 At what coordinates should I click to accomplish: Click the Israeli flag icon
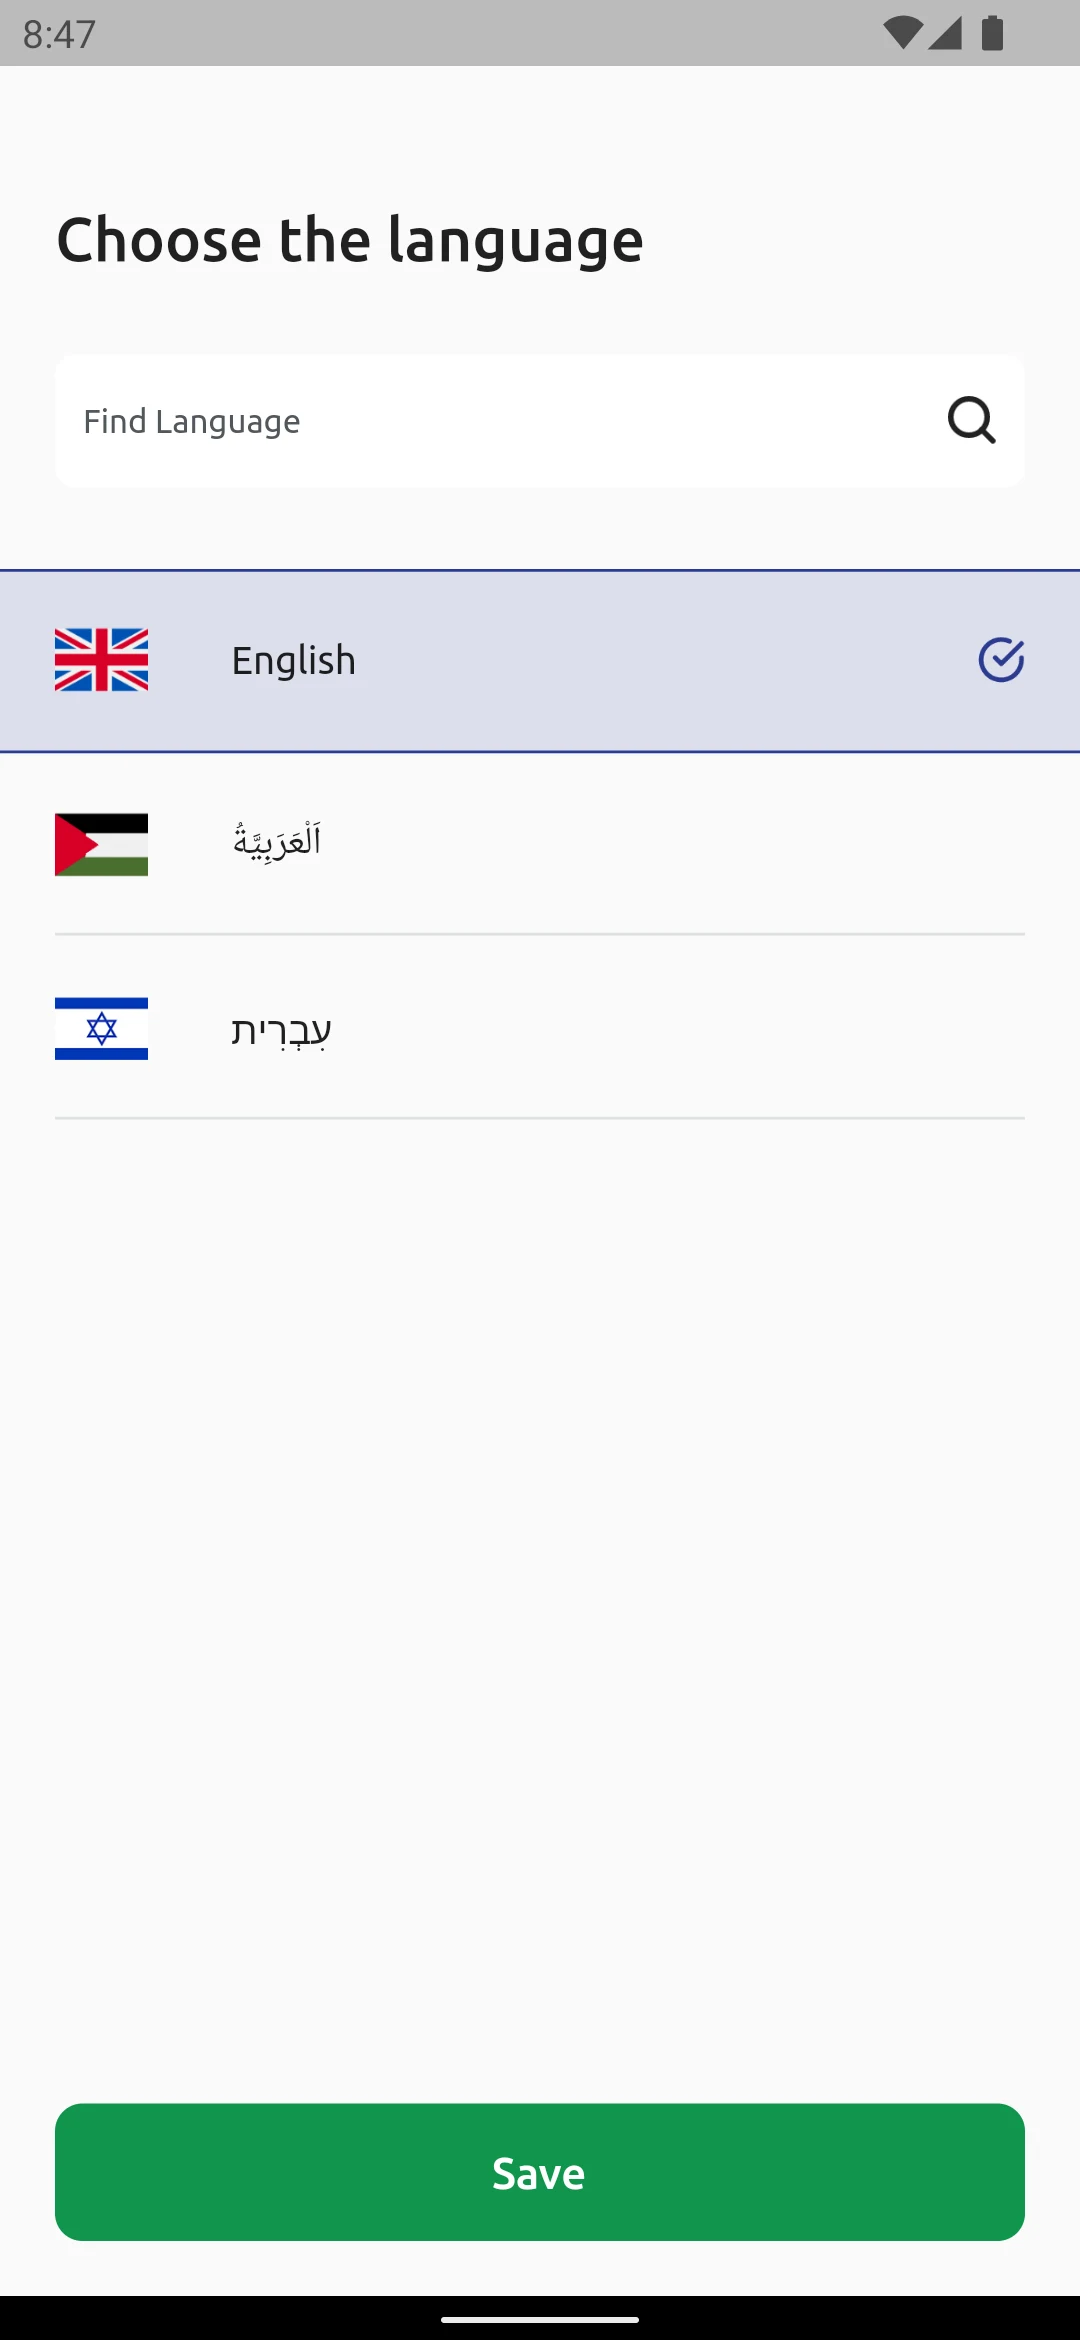coord(101,1029)
